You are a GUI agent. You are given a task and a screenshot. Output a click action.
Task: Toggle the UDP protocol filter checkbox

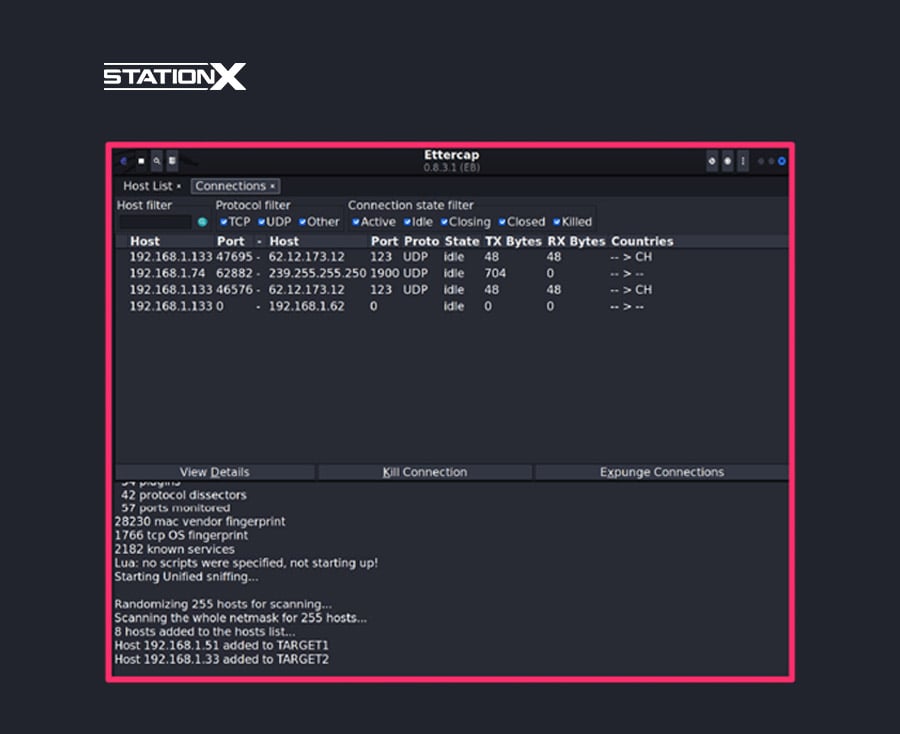(x=261, y=222)
